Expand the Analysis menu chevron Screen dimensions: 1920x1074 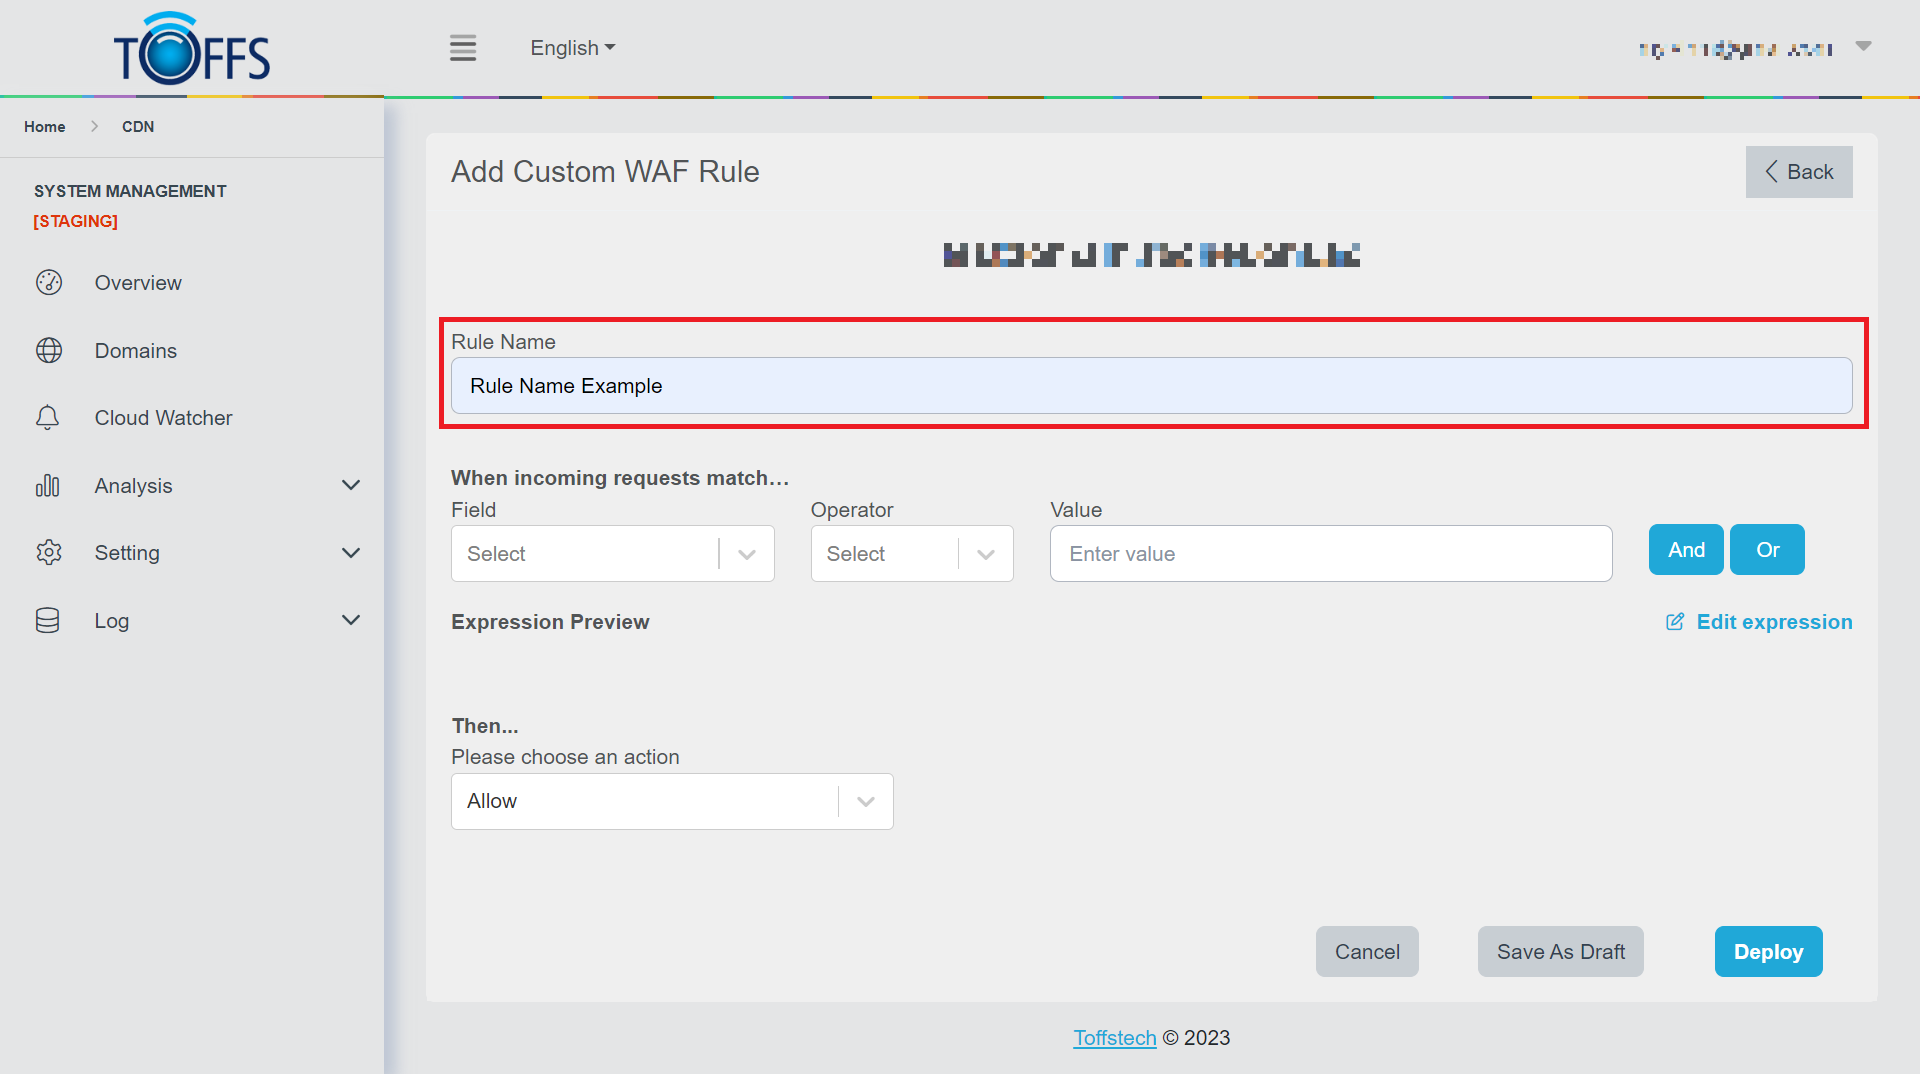point(351,486)
